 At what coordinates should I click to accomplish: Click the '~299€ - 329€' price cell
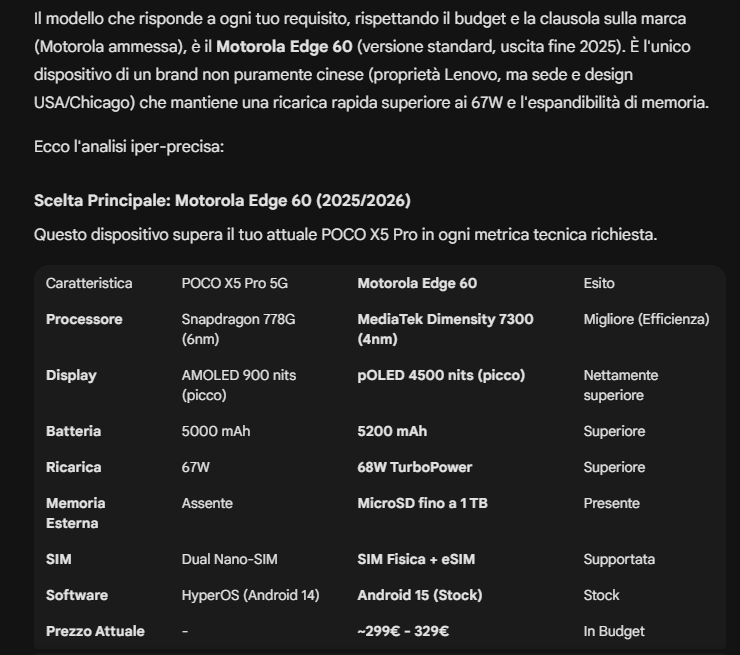tap(403, 631)
